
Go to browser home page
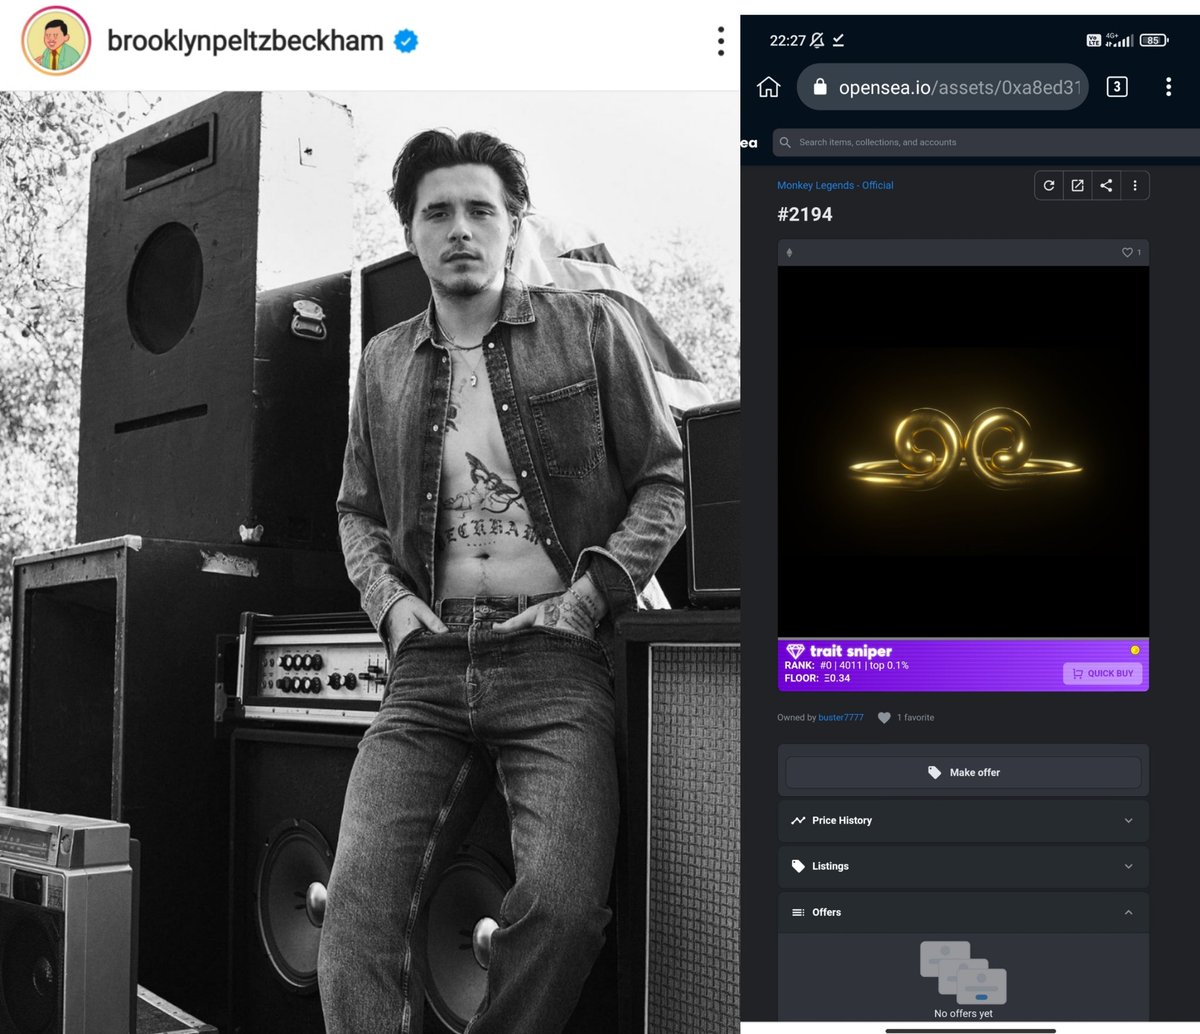point(768,87)
